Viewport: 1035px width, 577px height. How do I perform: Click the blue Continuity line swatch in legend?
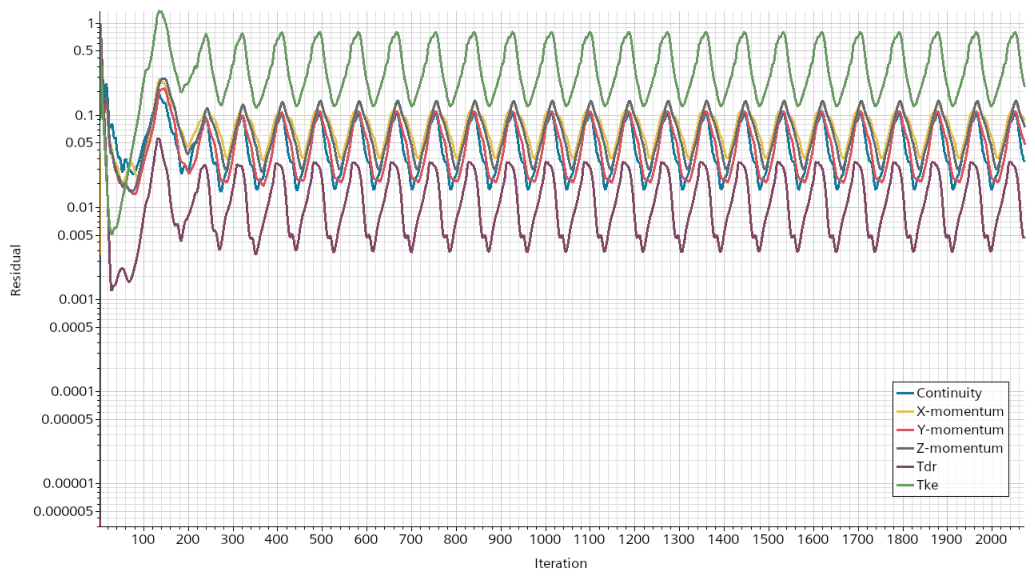[x=905, y=393]
